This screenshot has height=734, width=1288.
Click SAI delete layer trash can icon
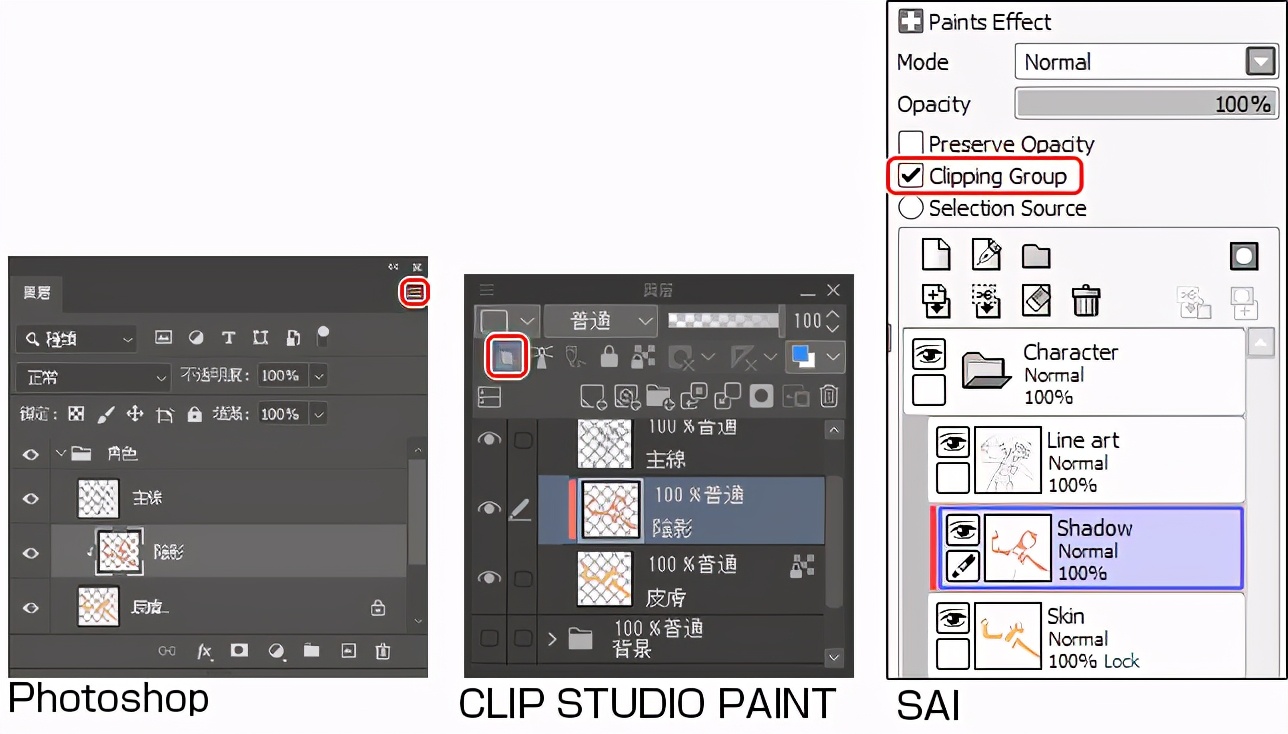pyautogui.click(x=1086, y=300)
